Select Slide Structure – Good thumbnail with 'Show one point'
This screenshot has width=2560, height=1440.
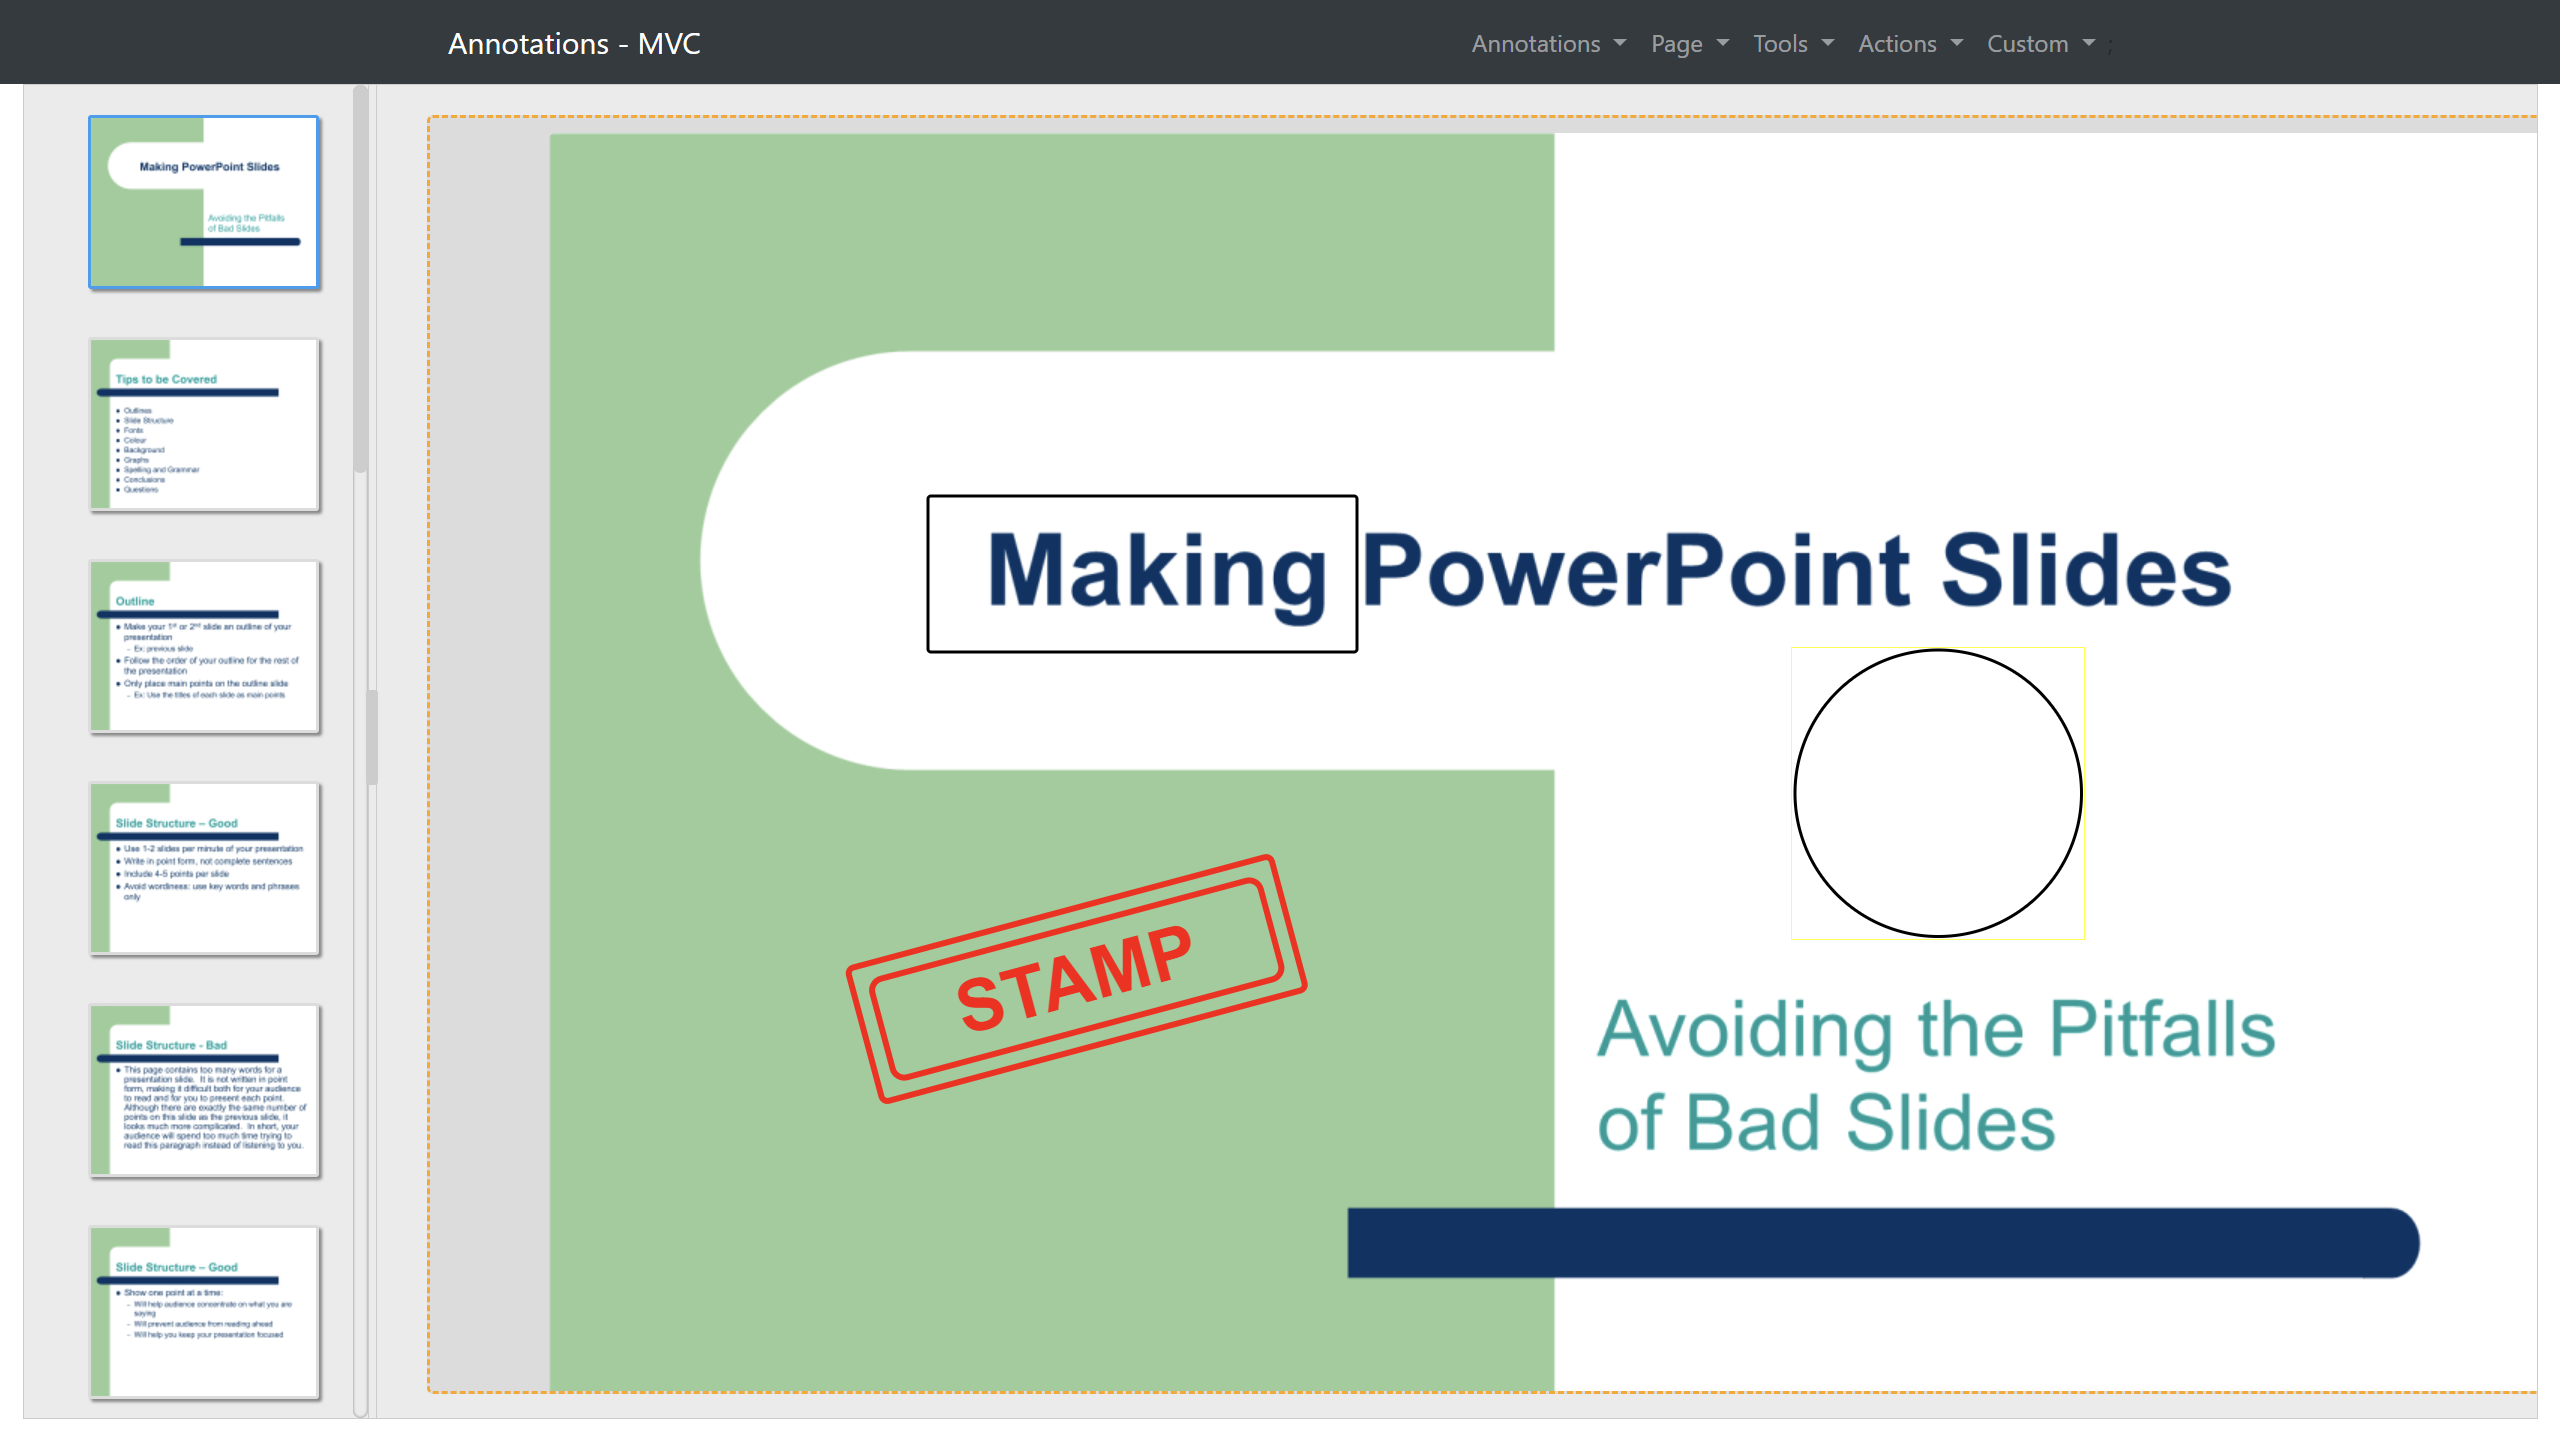point(204,1313)
